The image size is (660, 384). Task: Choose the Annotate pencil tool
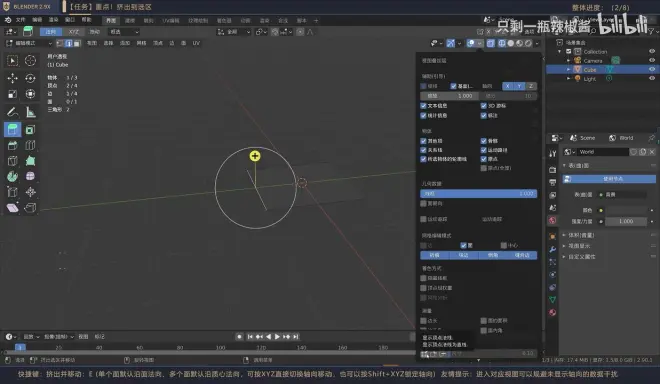point(12,112)
